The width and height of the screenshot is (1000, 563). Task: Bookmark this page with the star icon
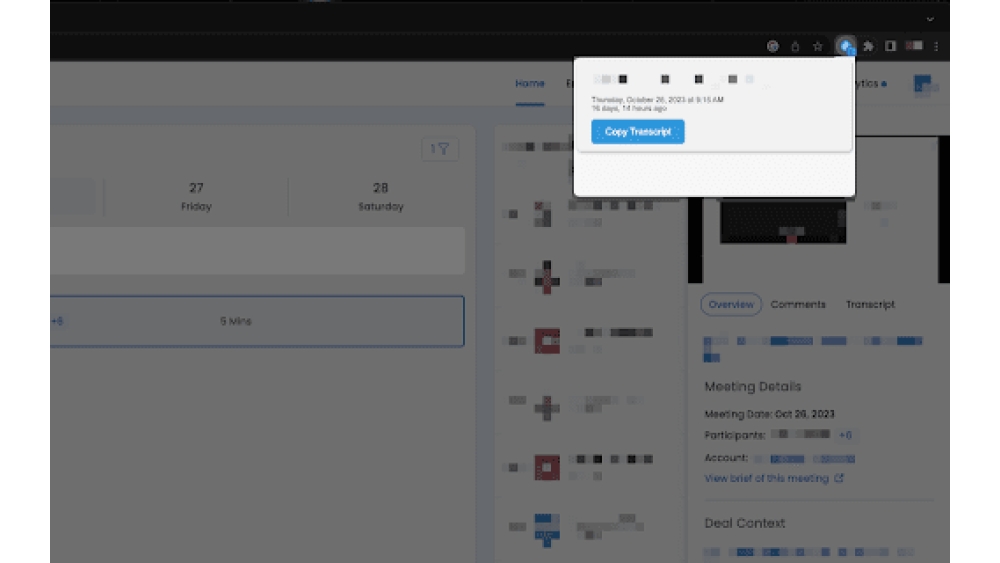click(x=818, y=46)
